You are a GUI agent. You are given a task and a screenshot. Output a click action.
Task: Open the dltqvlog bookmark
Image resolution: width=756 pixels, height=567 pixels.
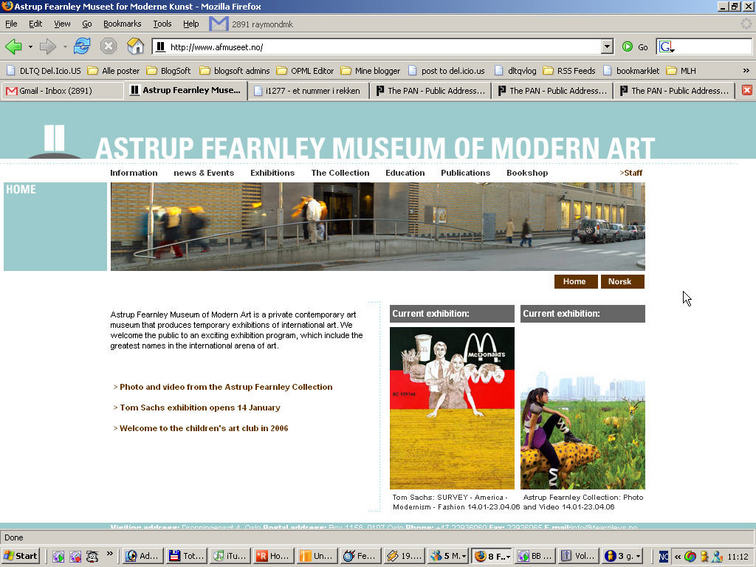coord(515,71)
